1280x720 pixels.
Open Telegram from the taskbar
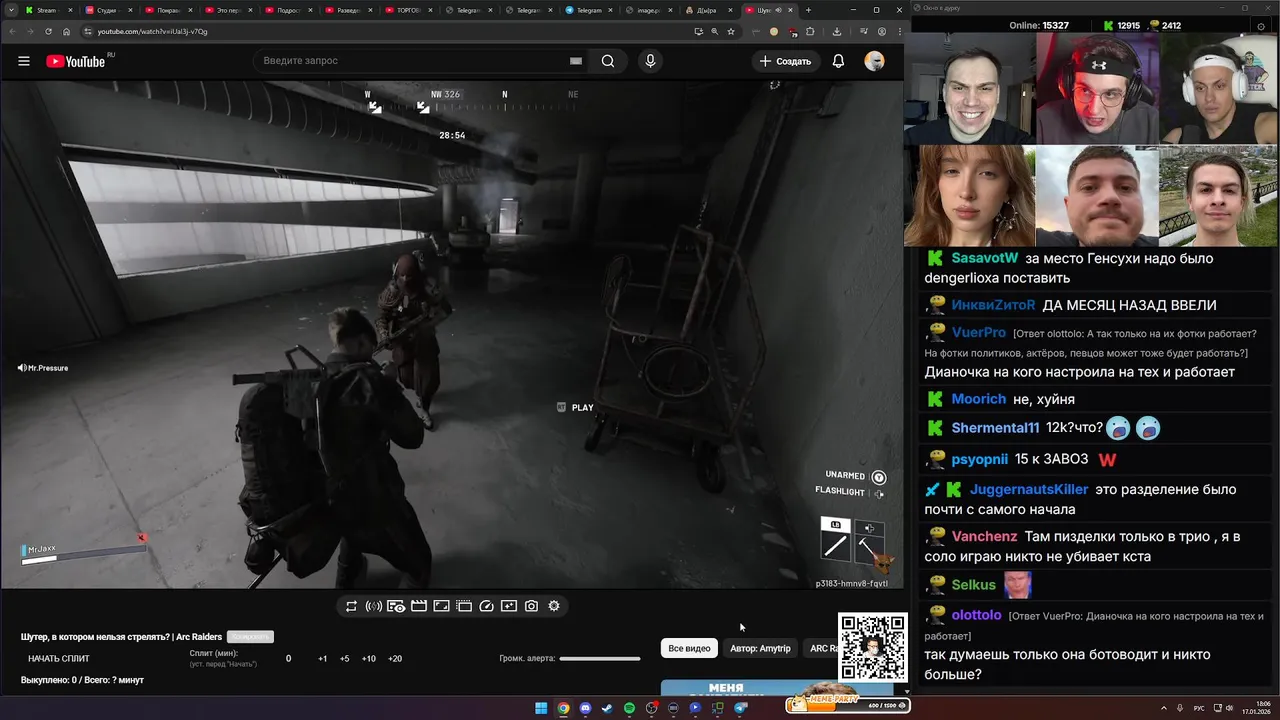tap(740, 708)
